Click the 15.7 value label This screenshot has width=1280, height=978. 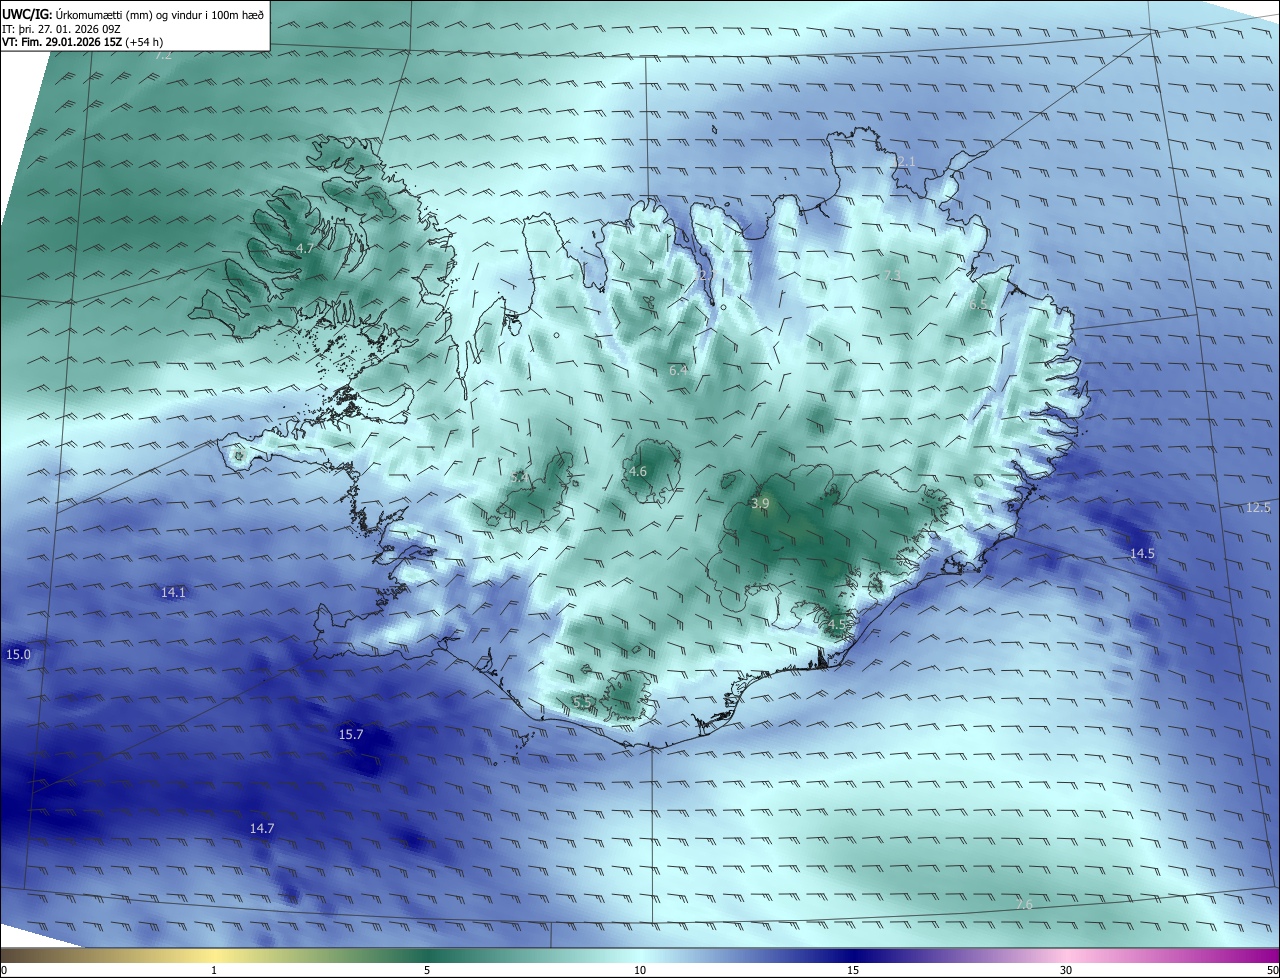351,734
